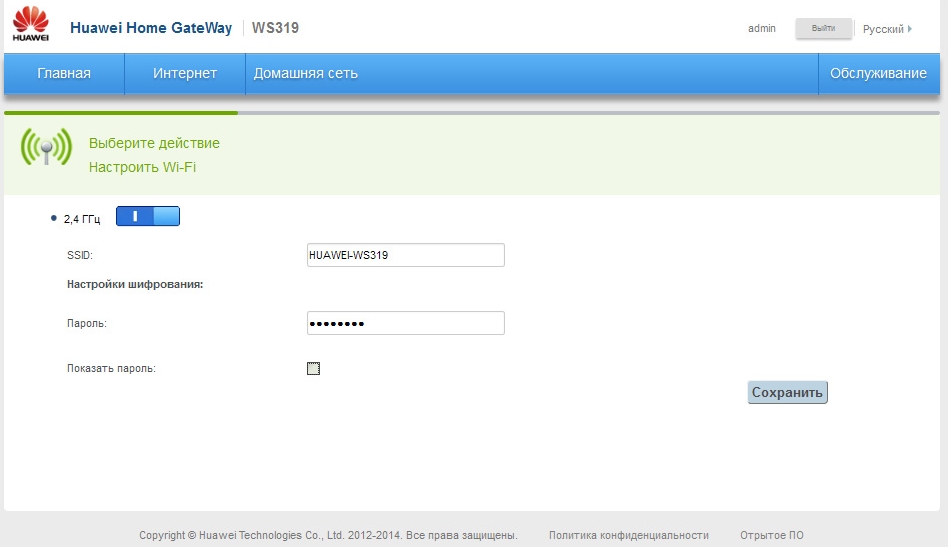
Task: Click the Сохранить button
Action: click(787, 392)
